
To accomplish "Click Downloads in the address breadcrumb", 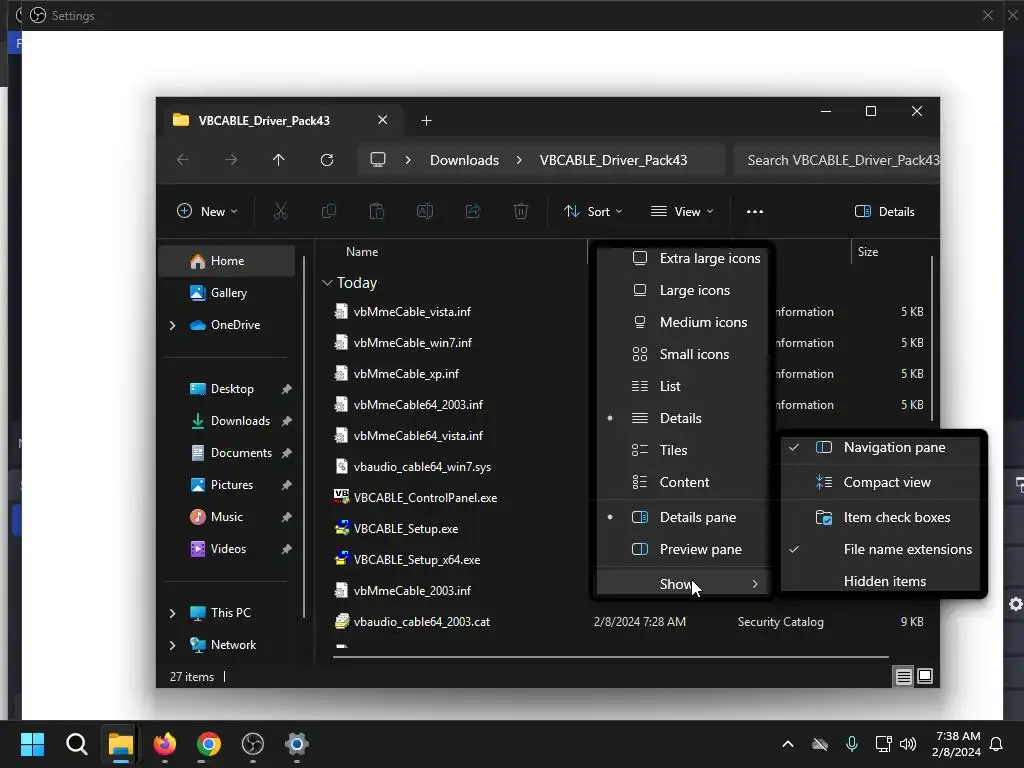I will pyautogui.click(x=464, y=160).
